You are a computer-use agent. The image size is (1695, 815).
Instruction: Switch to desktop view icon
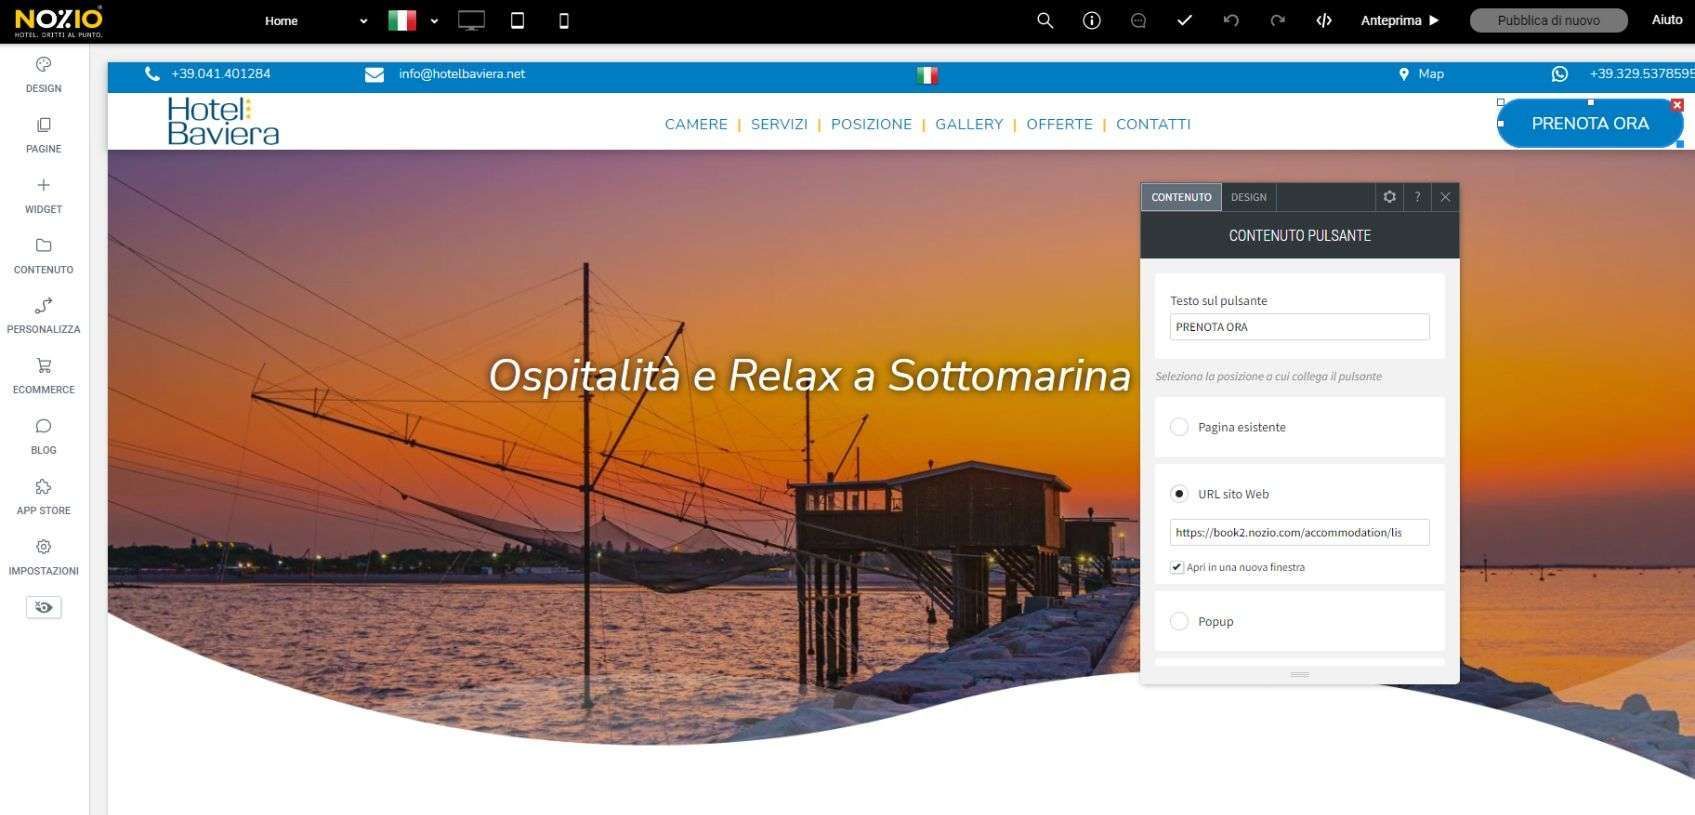click(x=471, y=21)
